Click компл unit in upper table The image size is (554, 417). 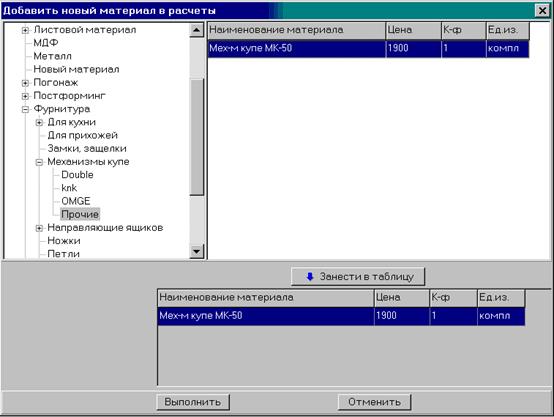[x=508, y=48]
